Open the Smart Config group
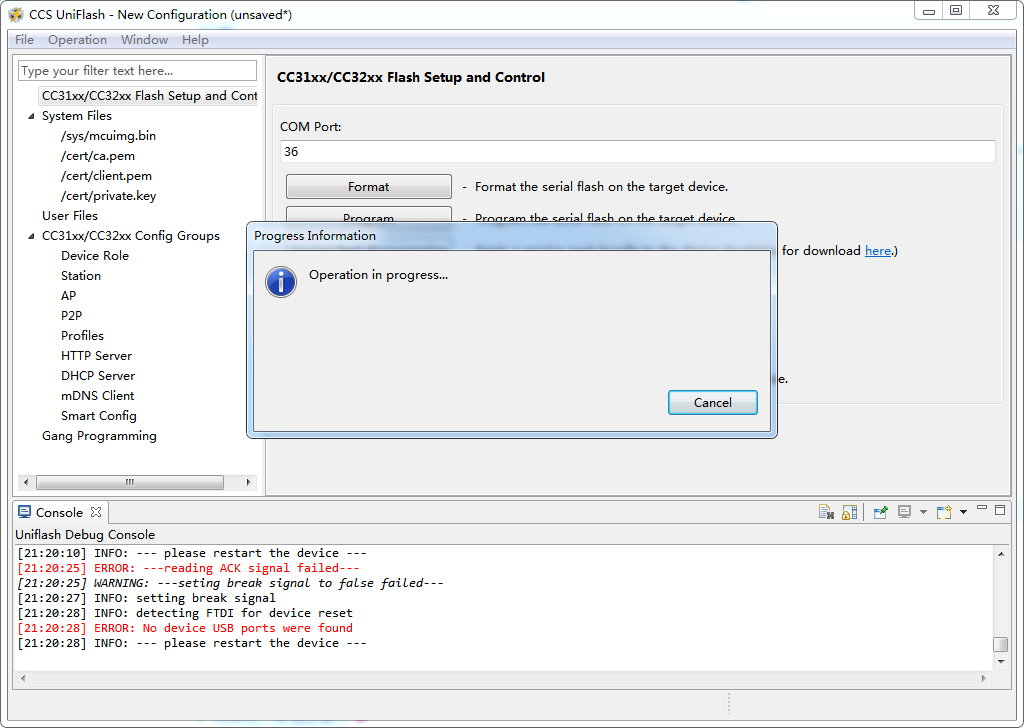The width and height of the screenshot is (1024, 728). tap(99, 416)
